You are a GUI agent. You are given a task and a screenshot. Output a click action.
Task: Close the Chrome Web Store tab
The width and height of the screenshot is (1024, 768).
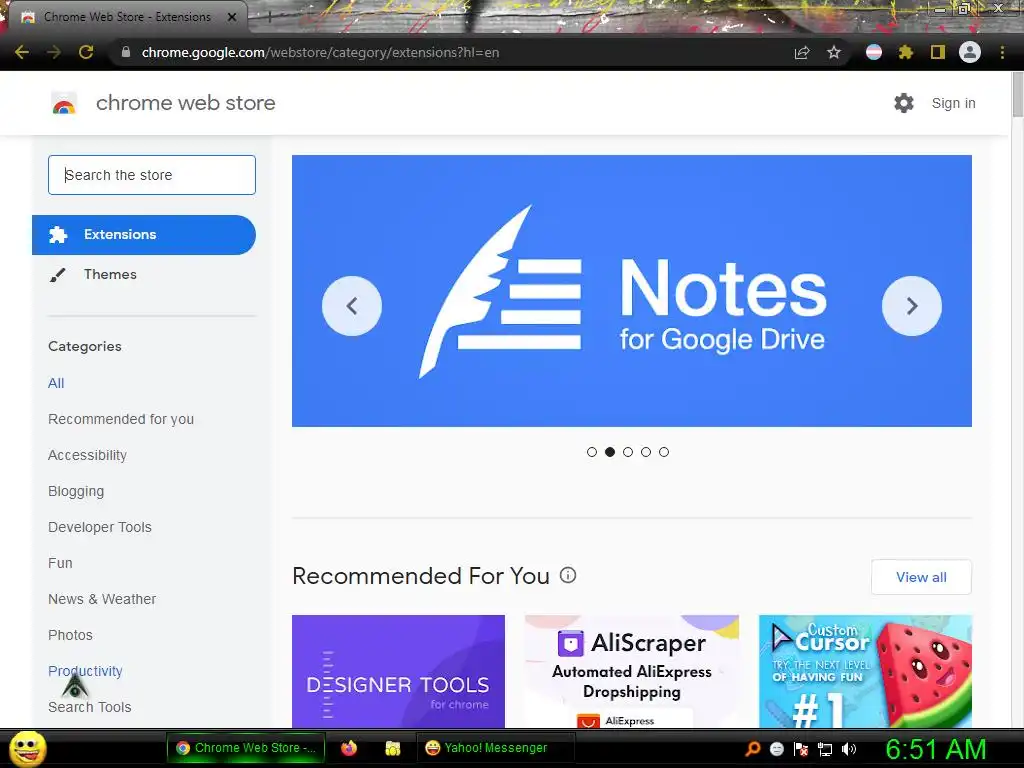(232, 17)
